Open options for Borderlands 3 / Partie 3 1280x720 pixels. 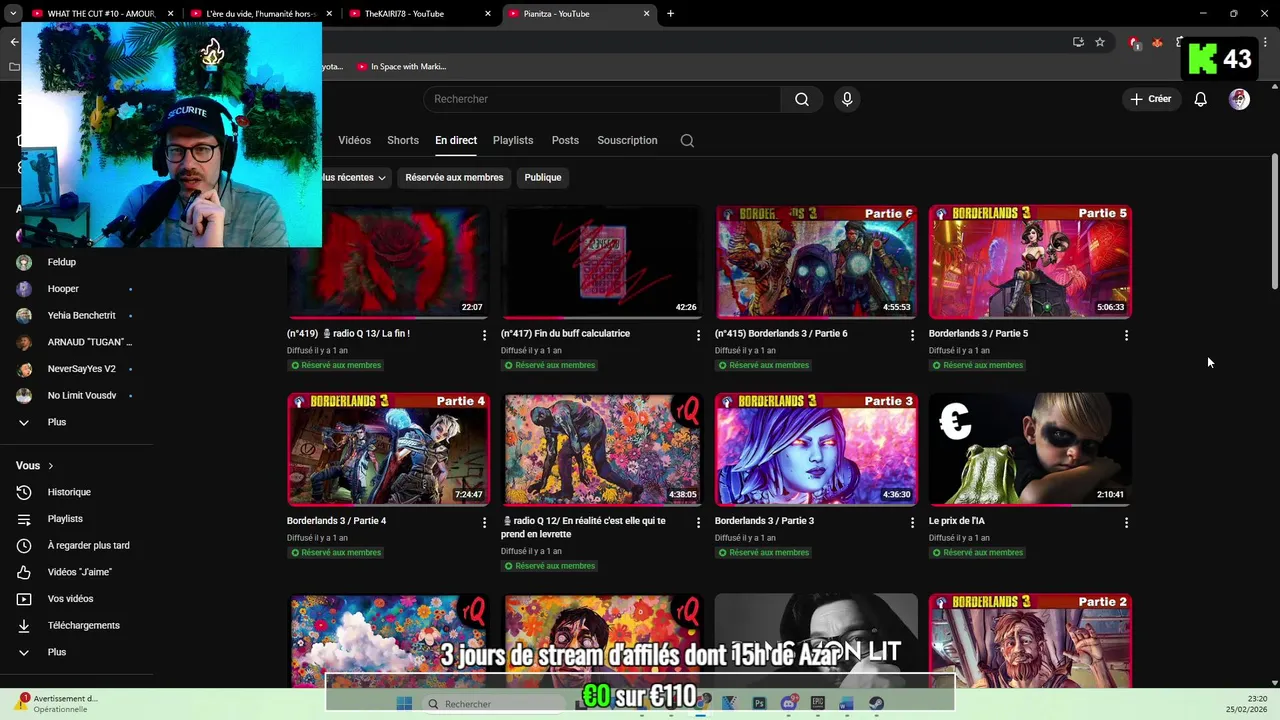912,522
